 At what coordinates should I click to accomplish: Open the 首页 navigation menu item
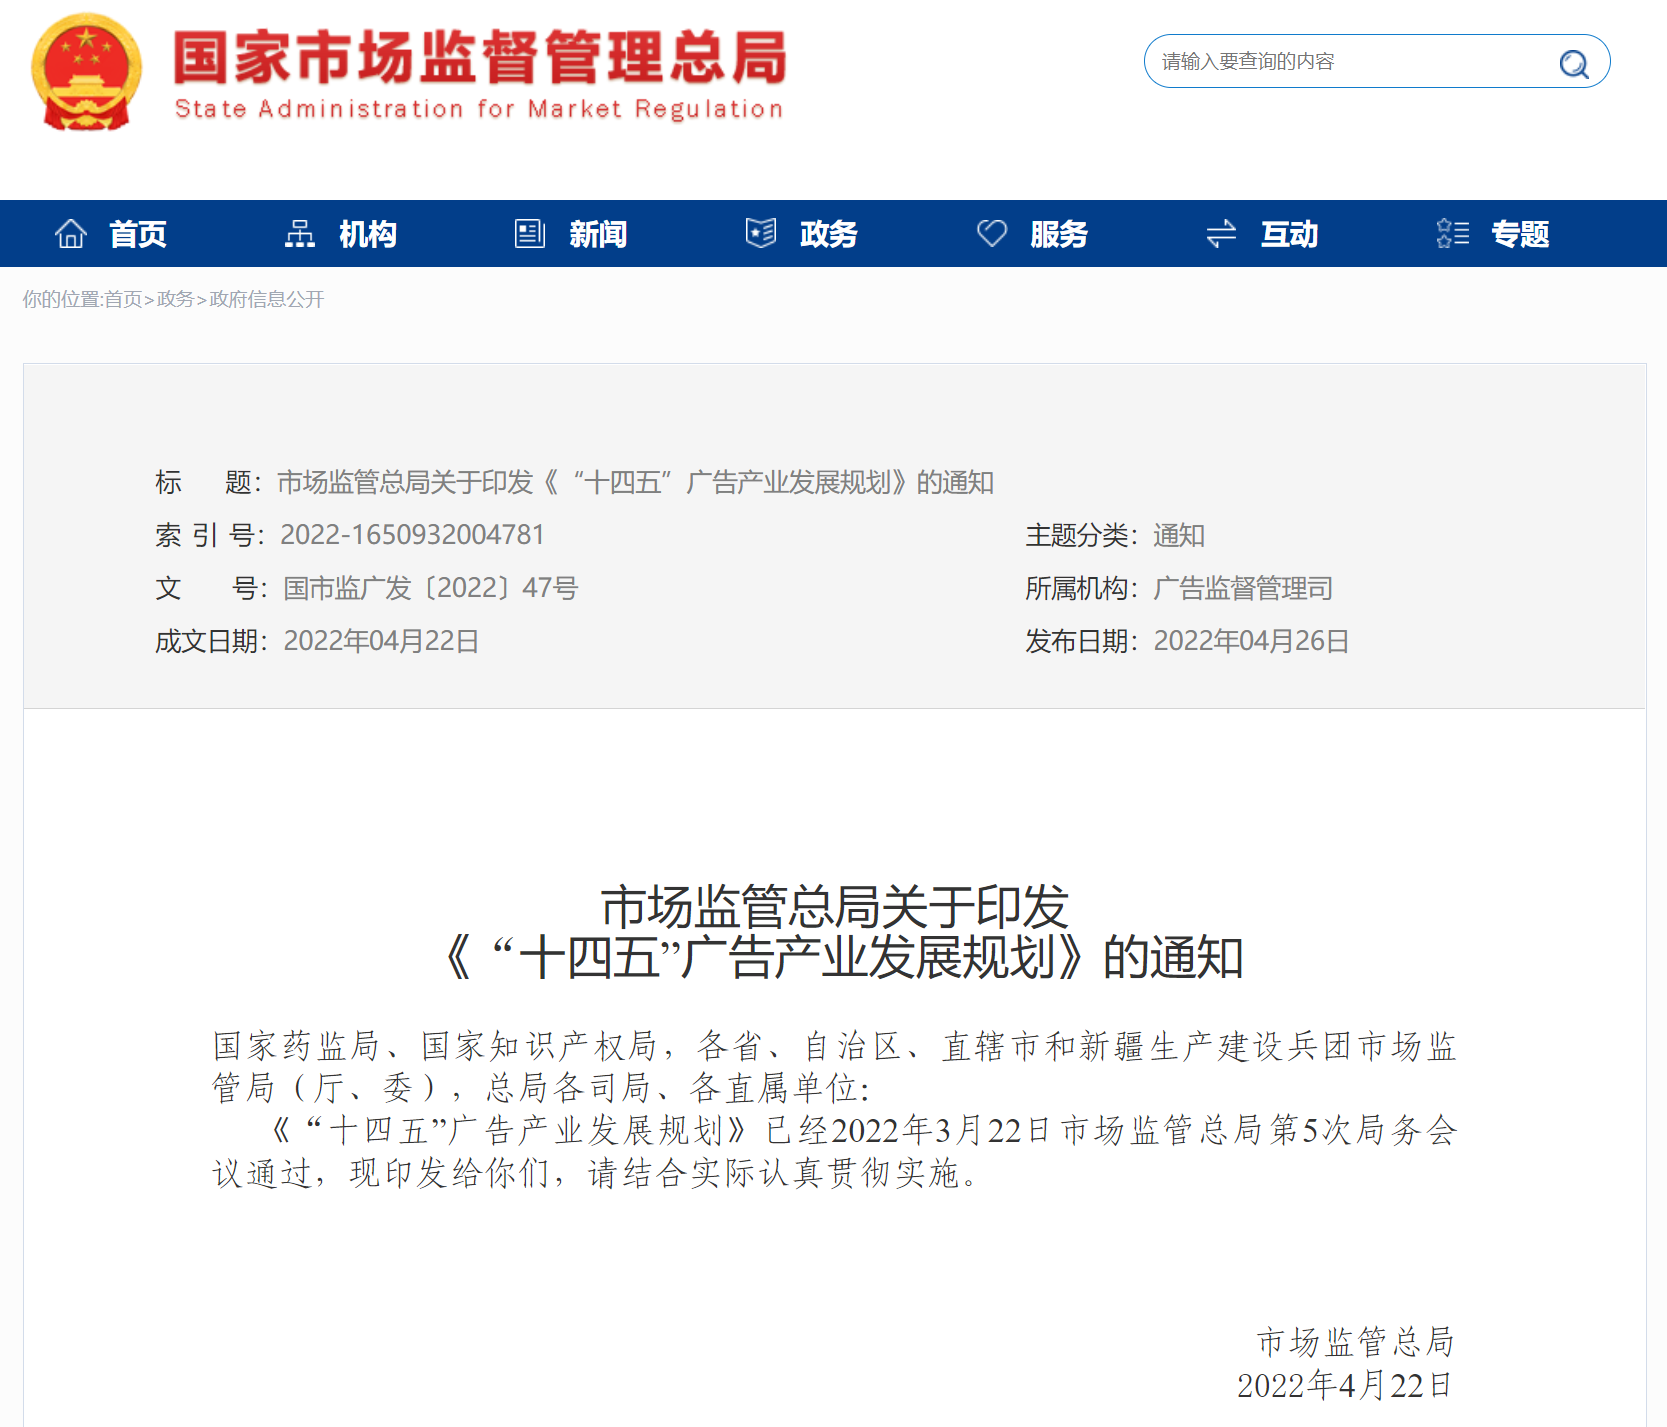[138, 234]
